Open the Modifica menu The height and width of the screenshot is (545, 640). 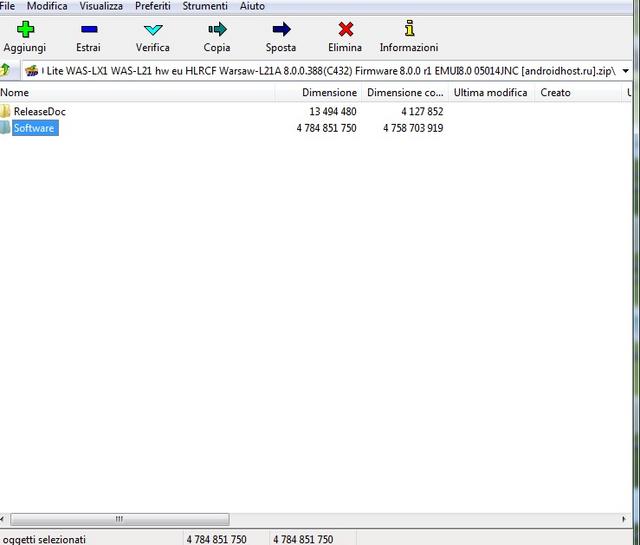coord(47,6)
